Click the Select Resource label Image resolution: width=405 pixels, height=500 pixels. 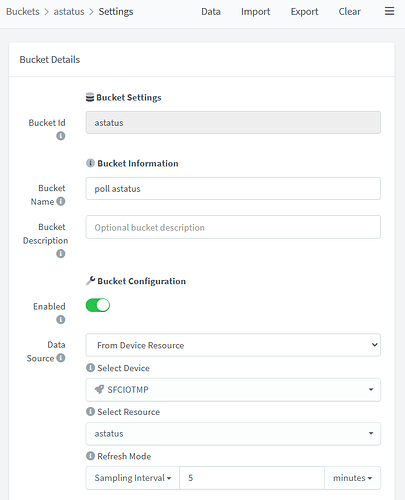click(128, 412)
